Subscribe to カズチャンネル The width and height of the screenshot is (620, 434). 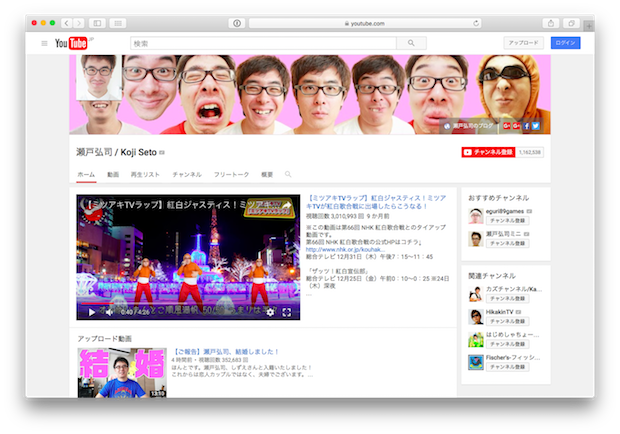point(507,298)
